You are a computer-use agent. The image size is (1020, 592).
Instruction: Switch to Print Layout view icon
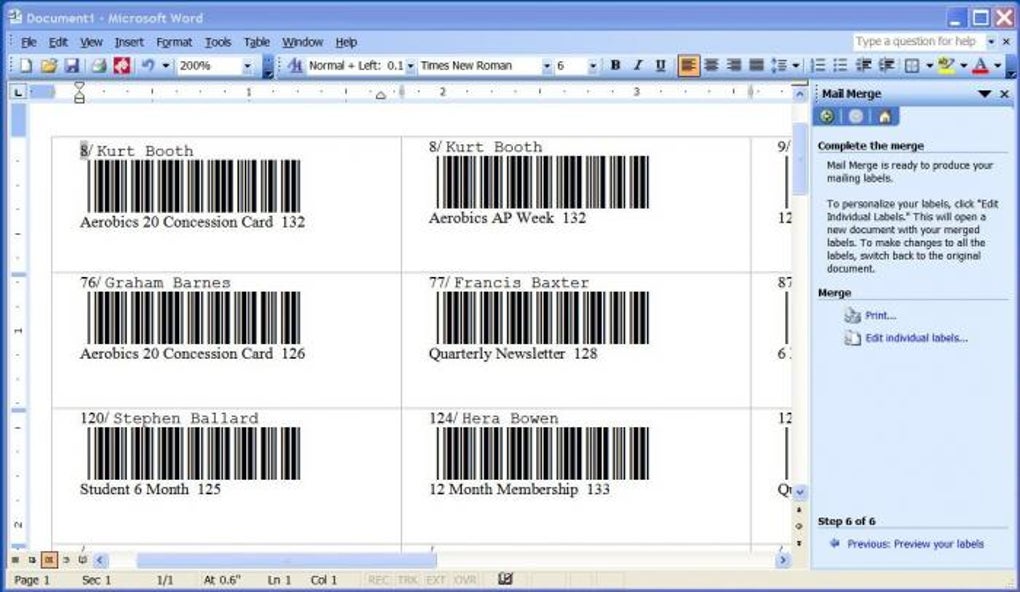49,559
